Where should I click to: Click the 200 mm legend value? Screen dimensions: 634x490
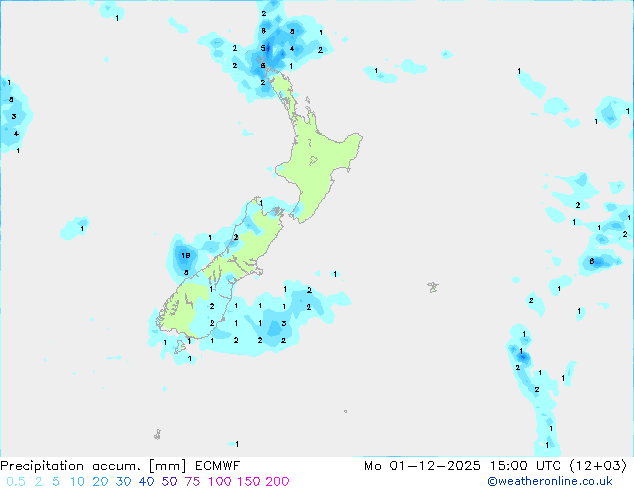(277, 482)
